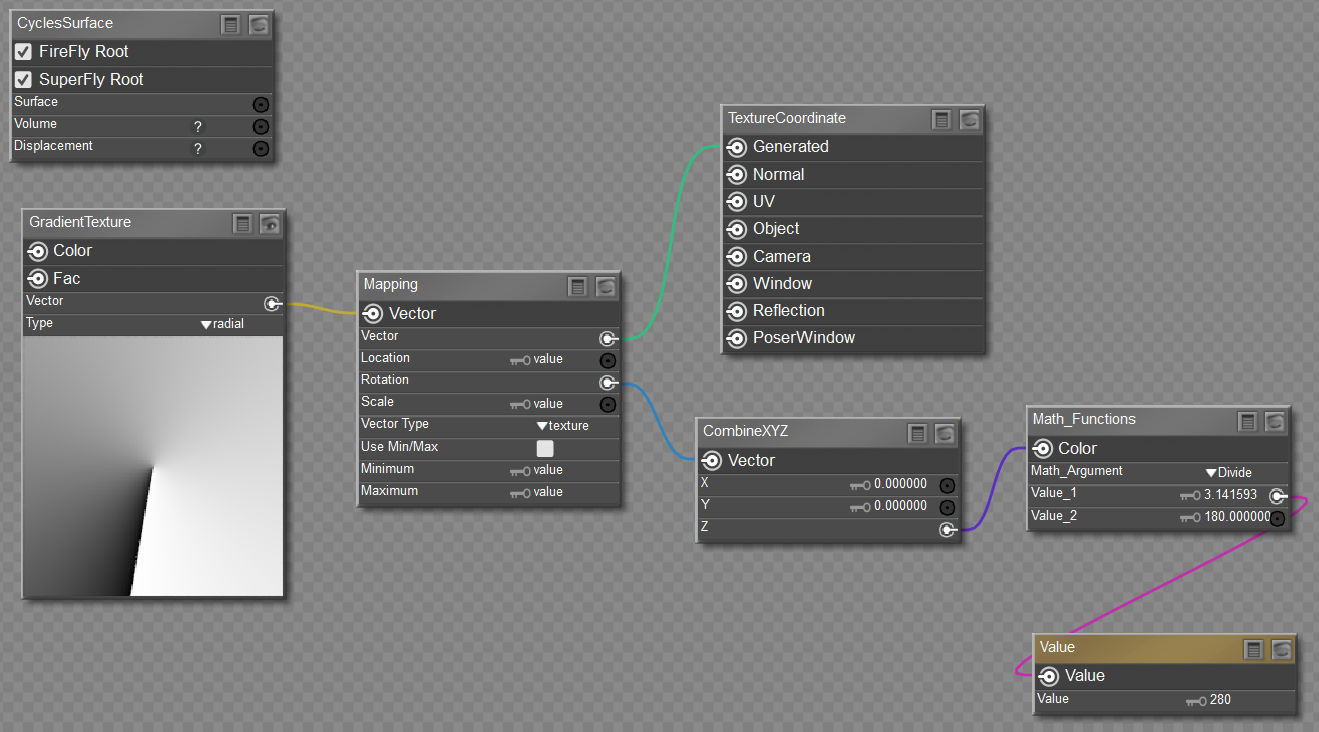Toggle the GradientTexture preview eye icon

(x=270, y=223)
